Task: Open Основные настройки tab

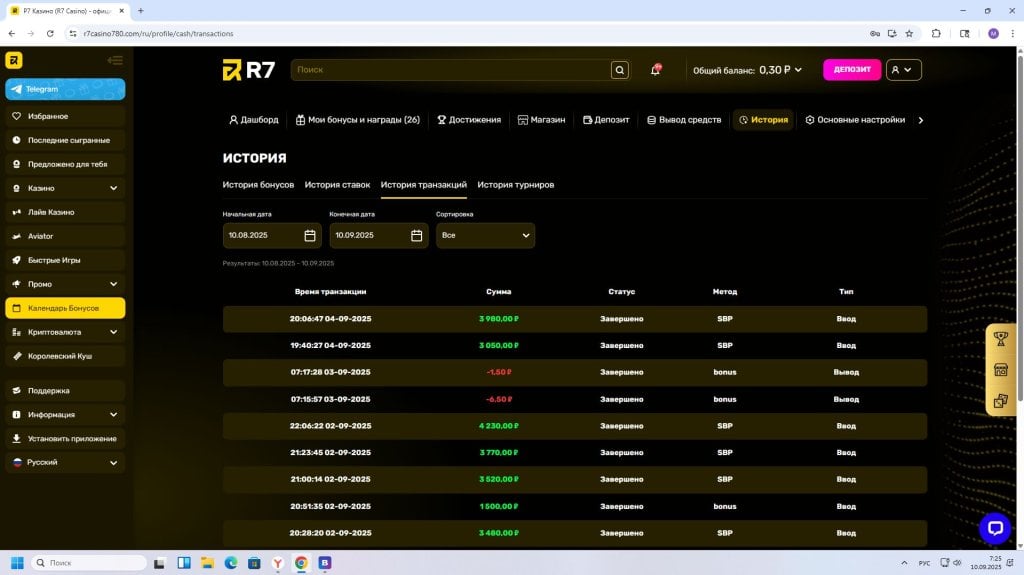Action: point(855,120)
